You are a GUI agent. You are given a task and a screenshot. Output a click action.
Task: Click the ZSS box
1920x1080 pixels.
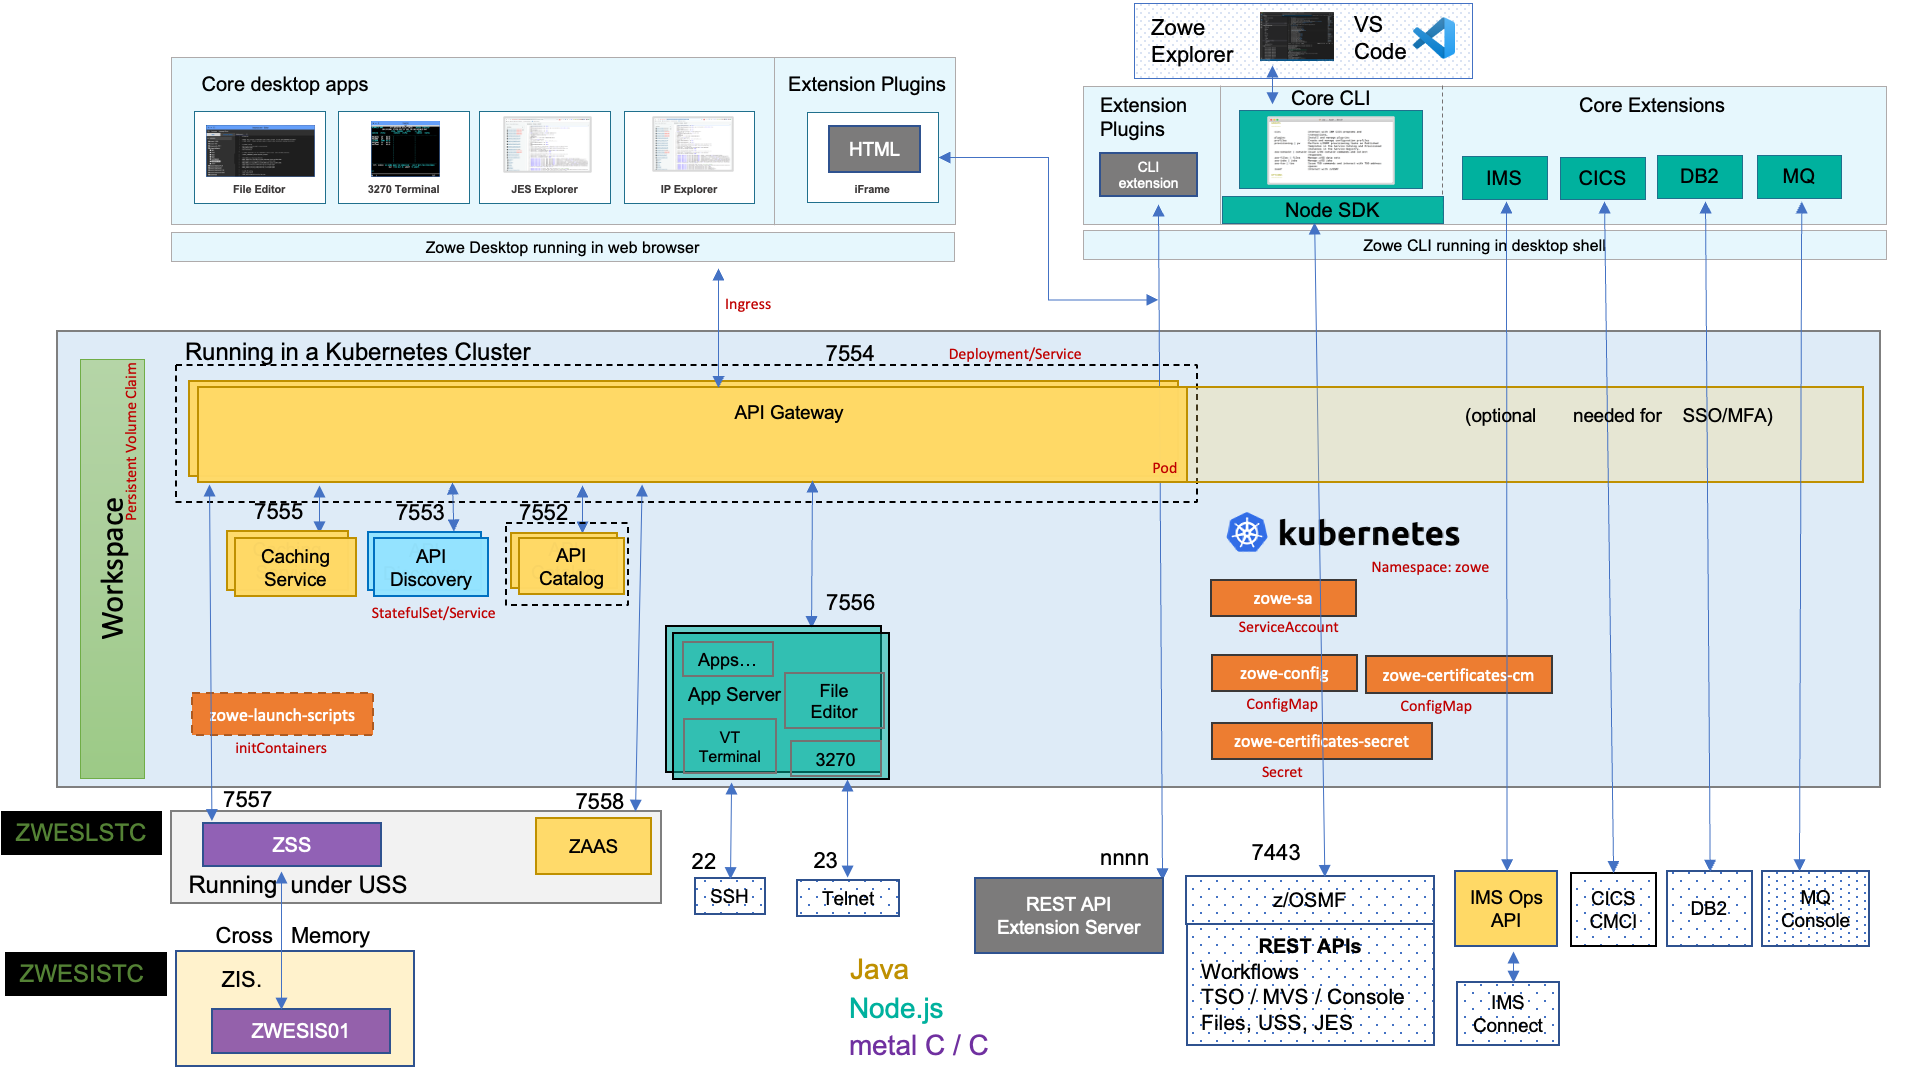tap(292, 844)
